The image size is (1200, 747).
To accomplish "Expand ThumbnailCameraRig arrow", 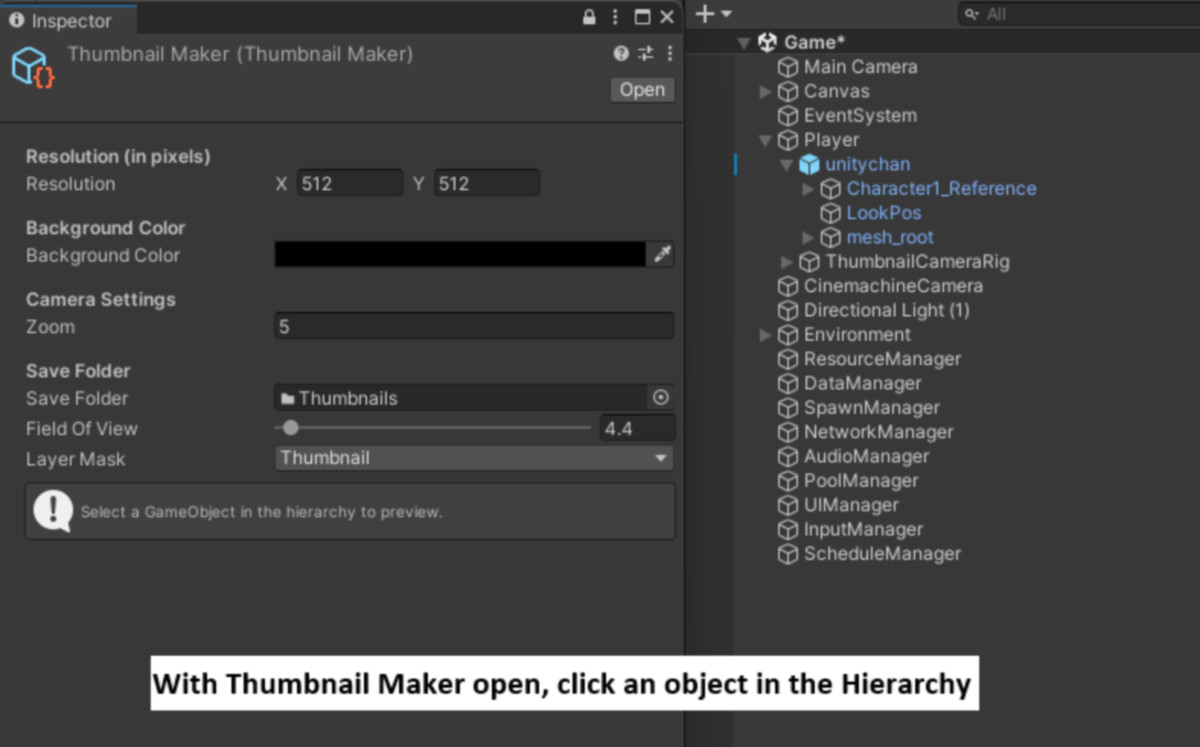I will (x=786, y=262).
